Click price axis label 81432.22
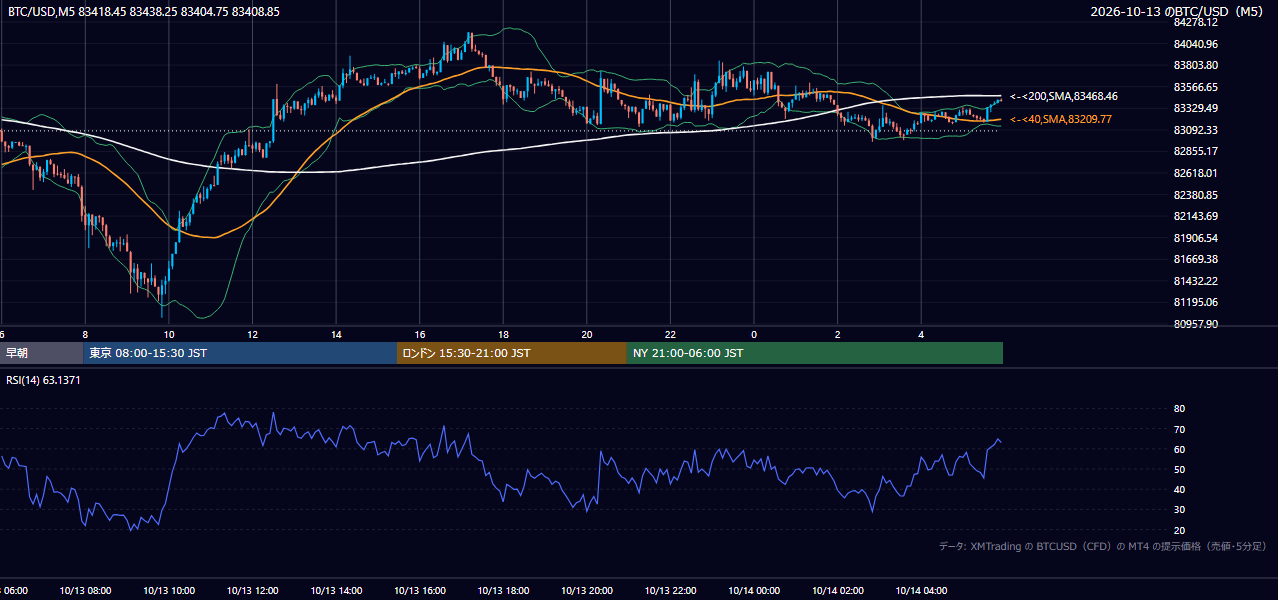This screenshot has width=1278, height=600. 1196,281
